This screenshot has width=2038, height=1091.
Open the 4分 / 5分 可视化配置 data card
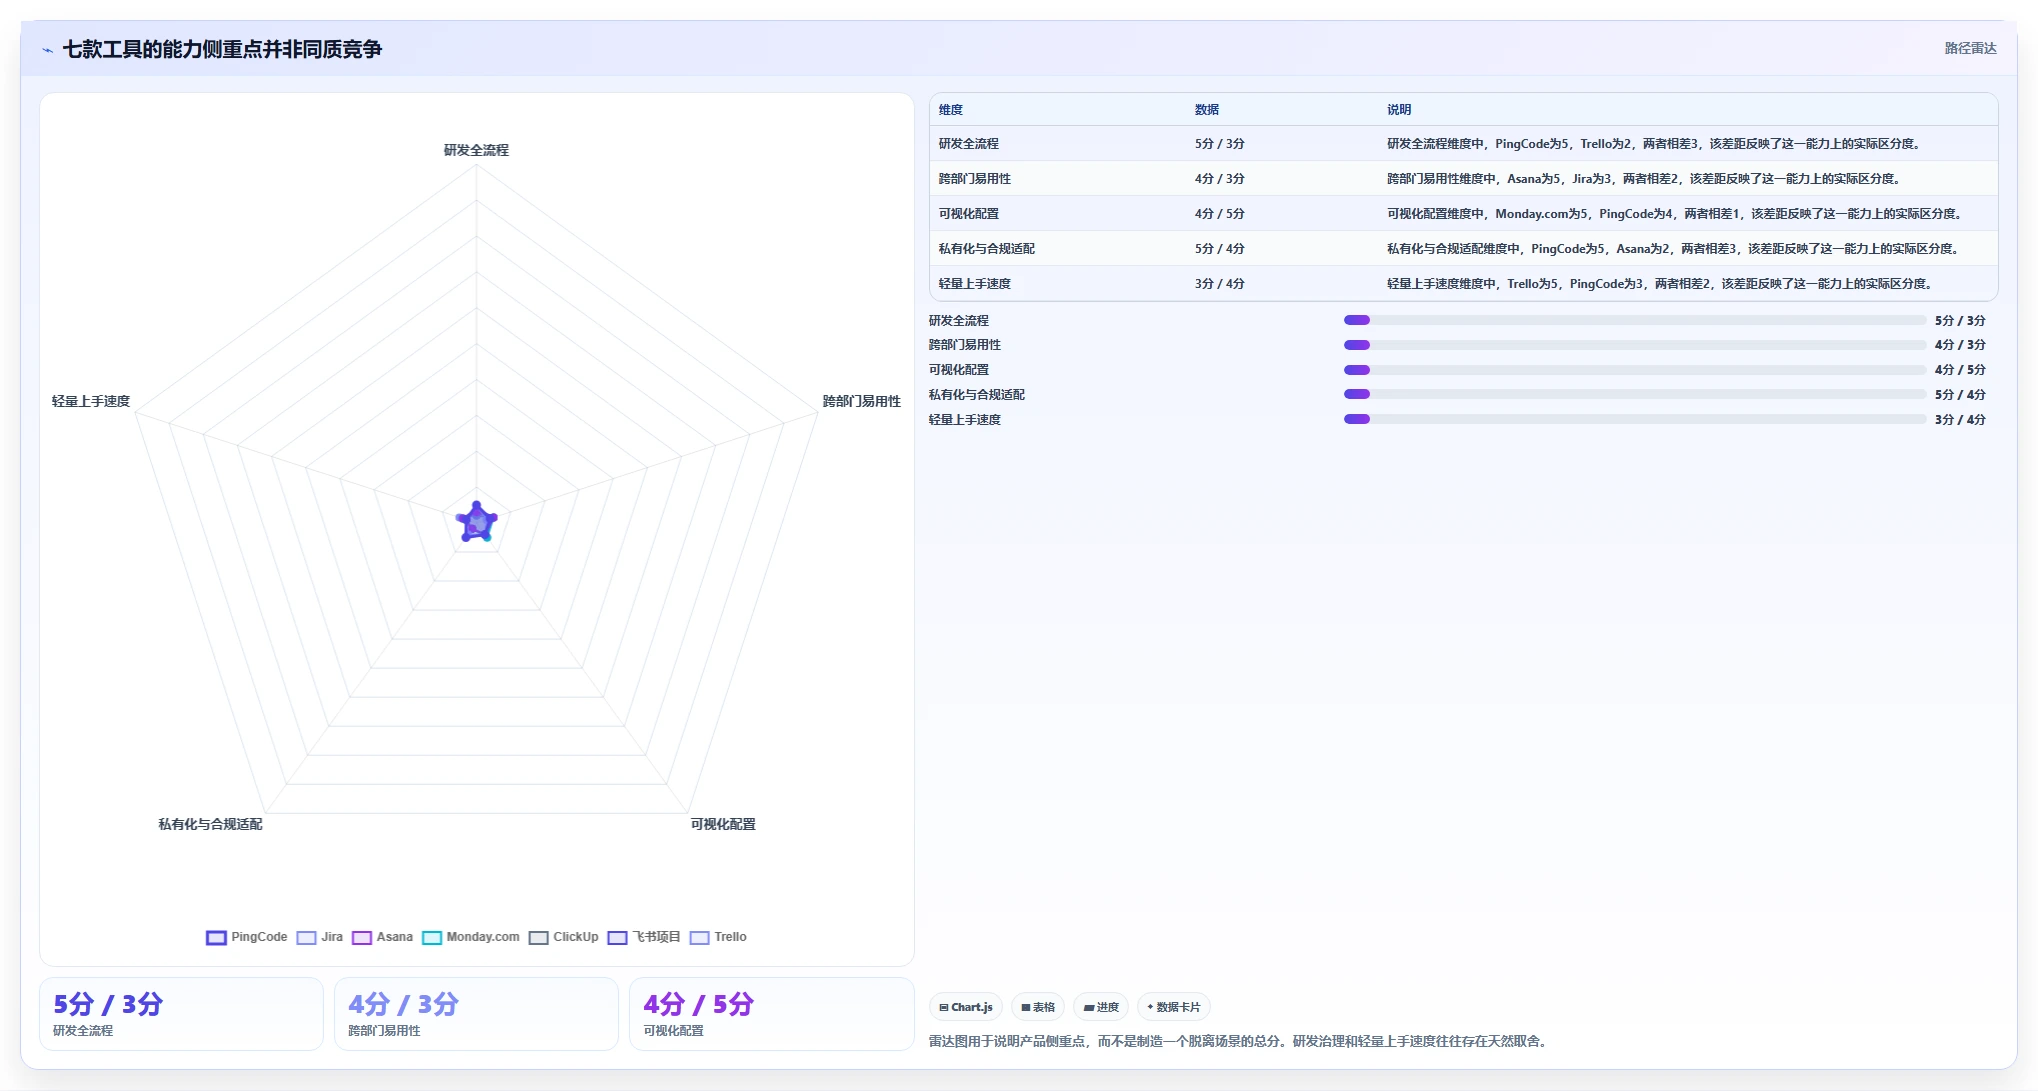tap(771, 1014)
